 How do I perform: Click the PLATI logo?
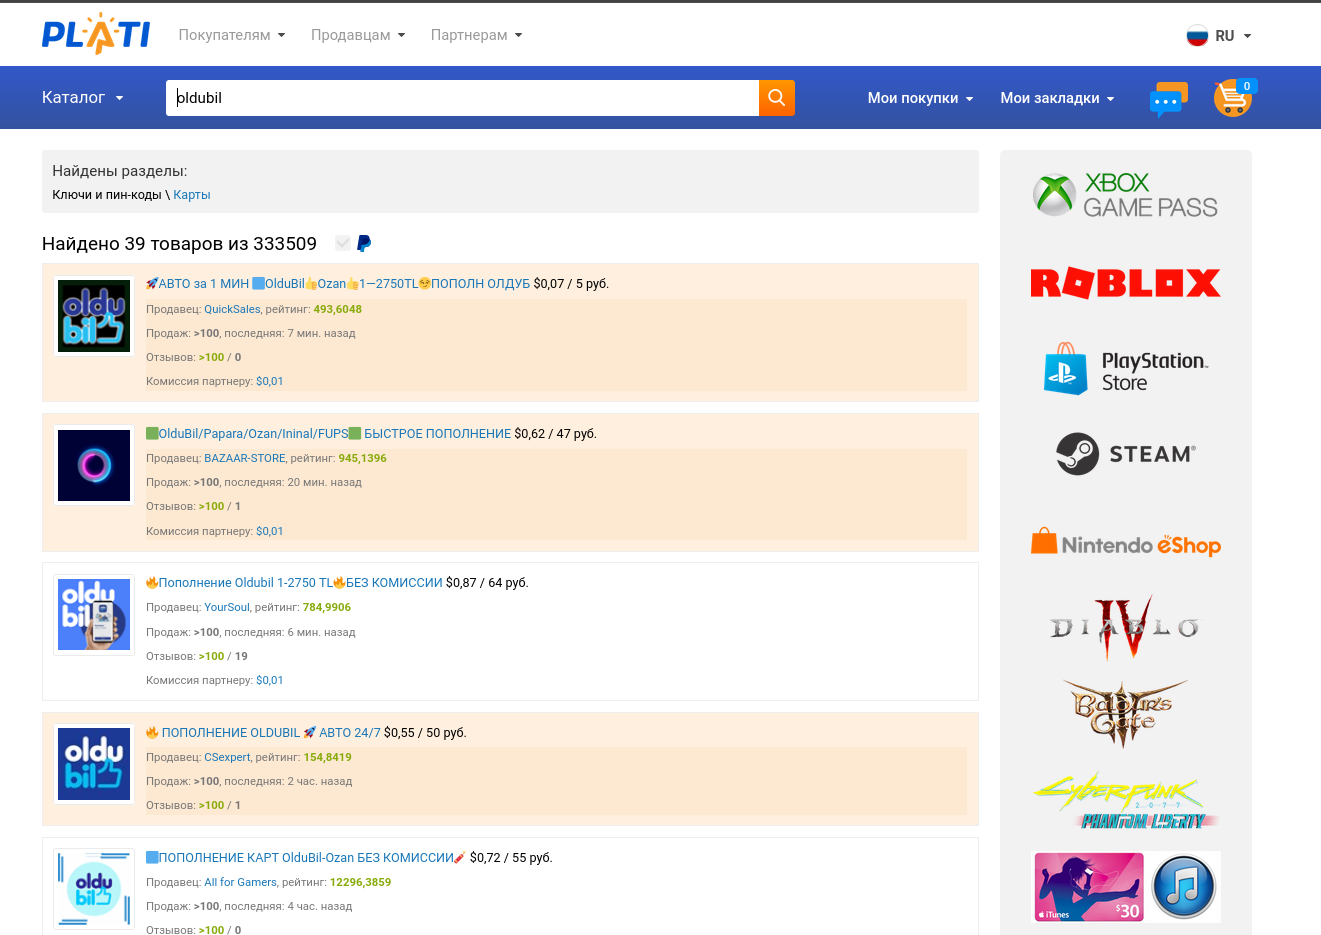click(x=95, y=34)
